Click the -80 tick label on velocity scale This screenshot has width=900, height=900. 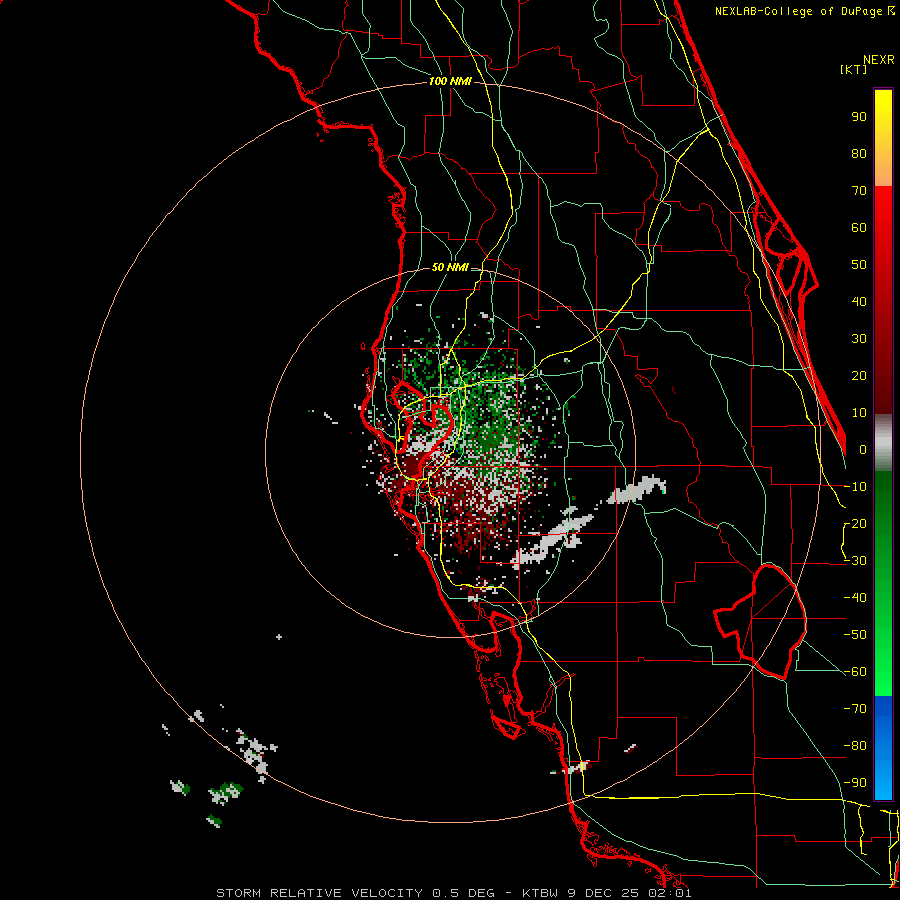pos(855,746)
